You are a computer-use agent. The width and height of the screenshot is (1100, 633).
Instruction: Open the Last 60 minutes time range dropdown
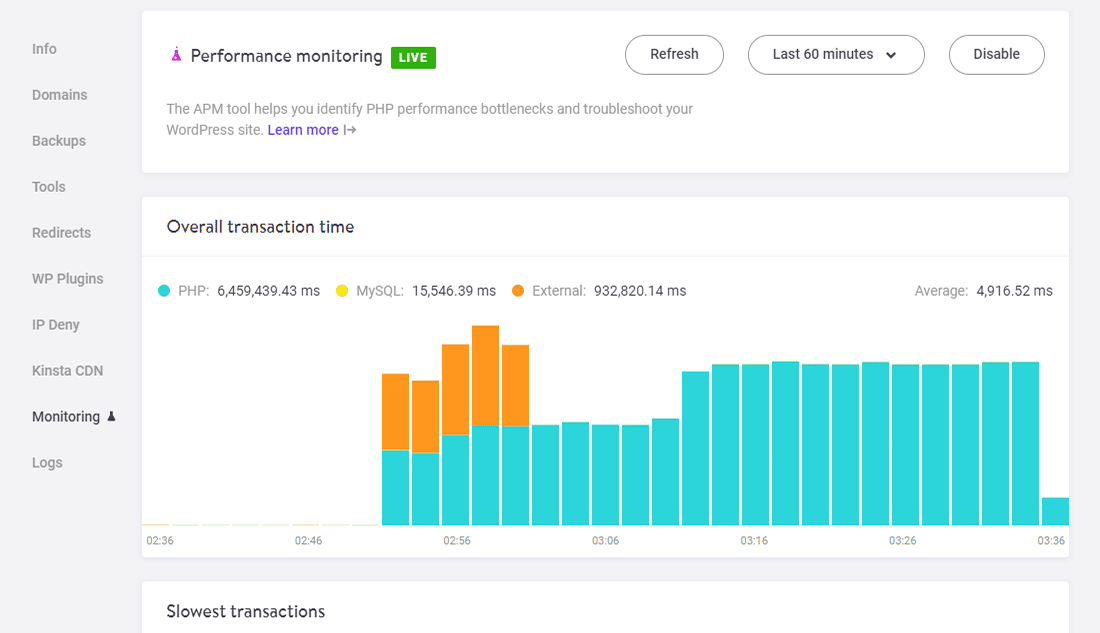click(x=836, y=55)
